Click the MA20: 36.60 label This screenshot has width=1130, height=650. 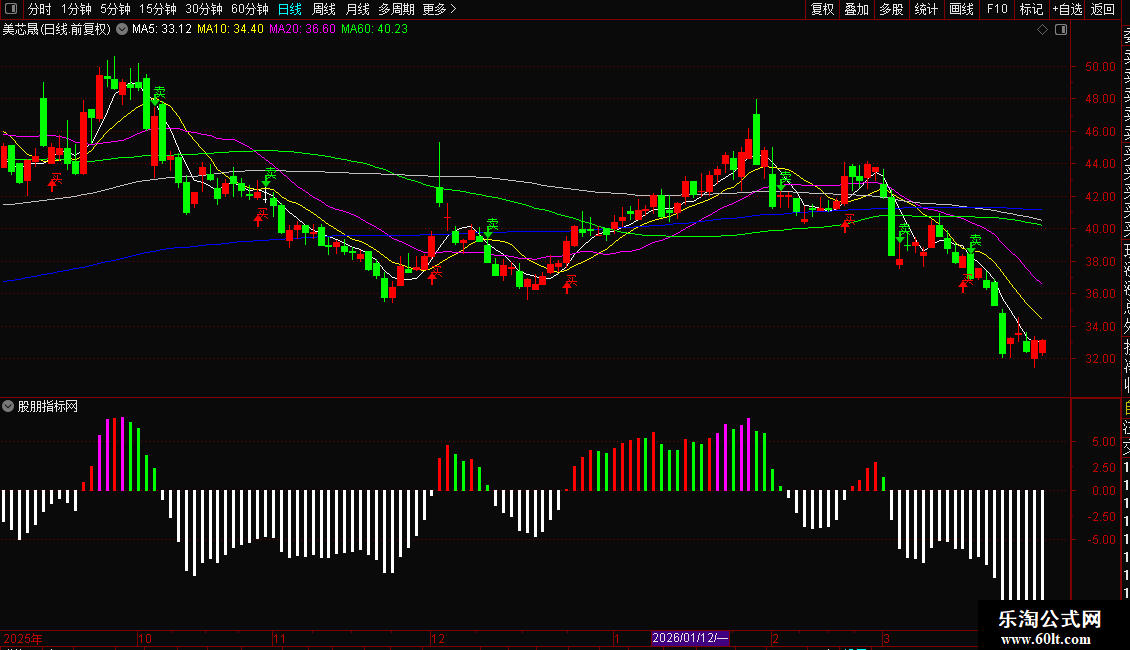[x=303, y=30]
